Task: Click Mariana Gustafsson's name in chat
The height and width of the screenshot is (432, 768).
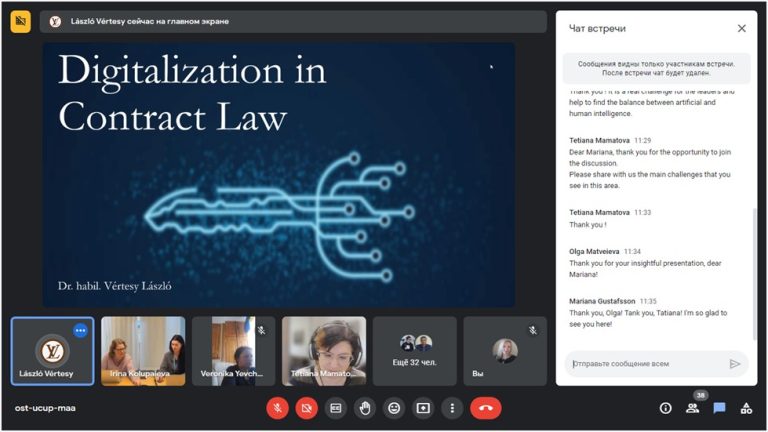Action: click(602, 301)
